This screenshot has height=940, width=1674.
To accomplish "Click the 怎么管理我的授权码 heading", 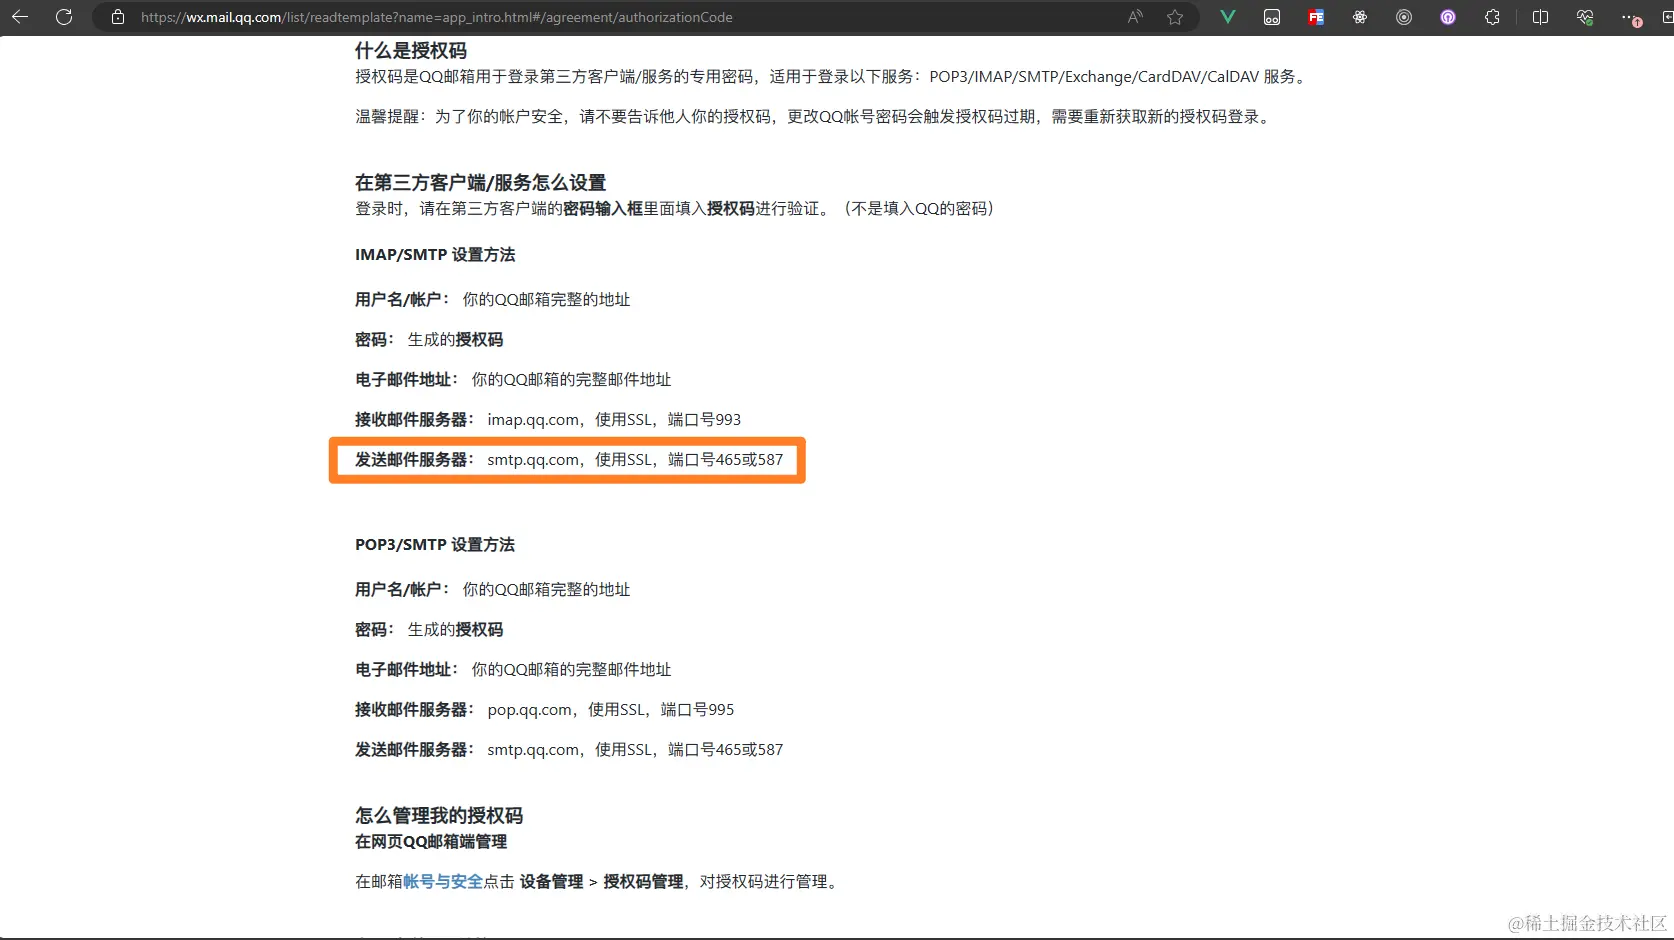I will click(x=439, y=815).
